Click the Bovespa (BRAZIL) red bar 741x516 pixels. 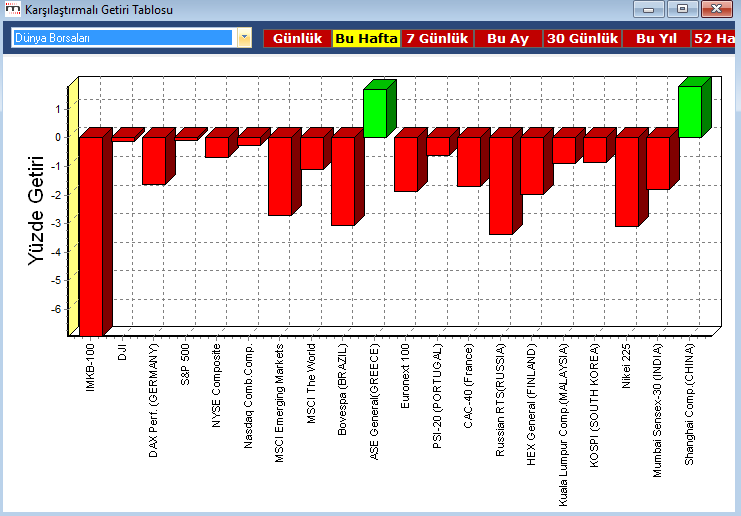343,181
